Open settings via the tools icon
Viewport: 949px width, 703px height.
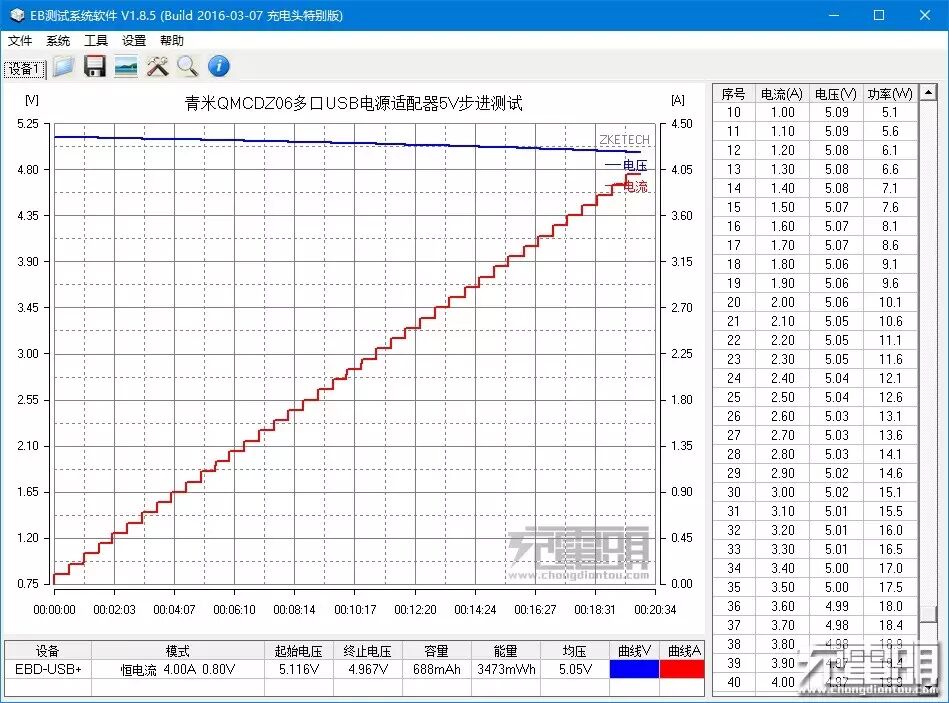point(157,66)
